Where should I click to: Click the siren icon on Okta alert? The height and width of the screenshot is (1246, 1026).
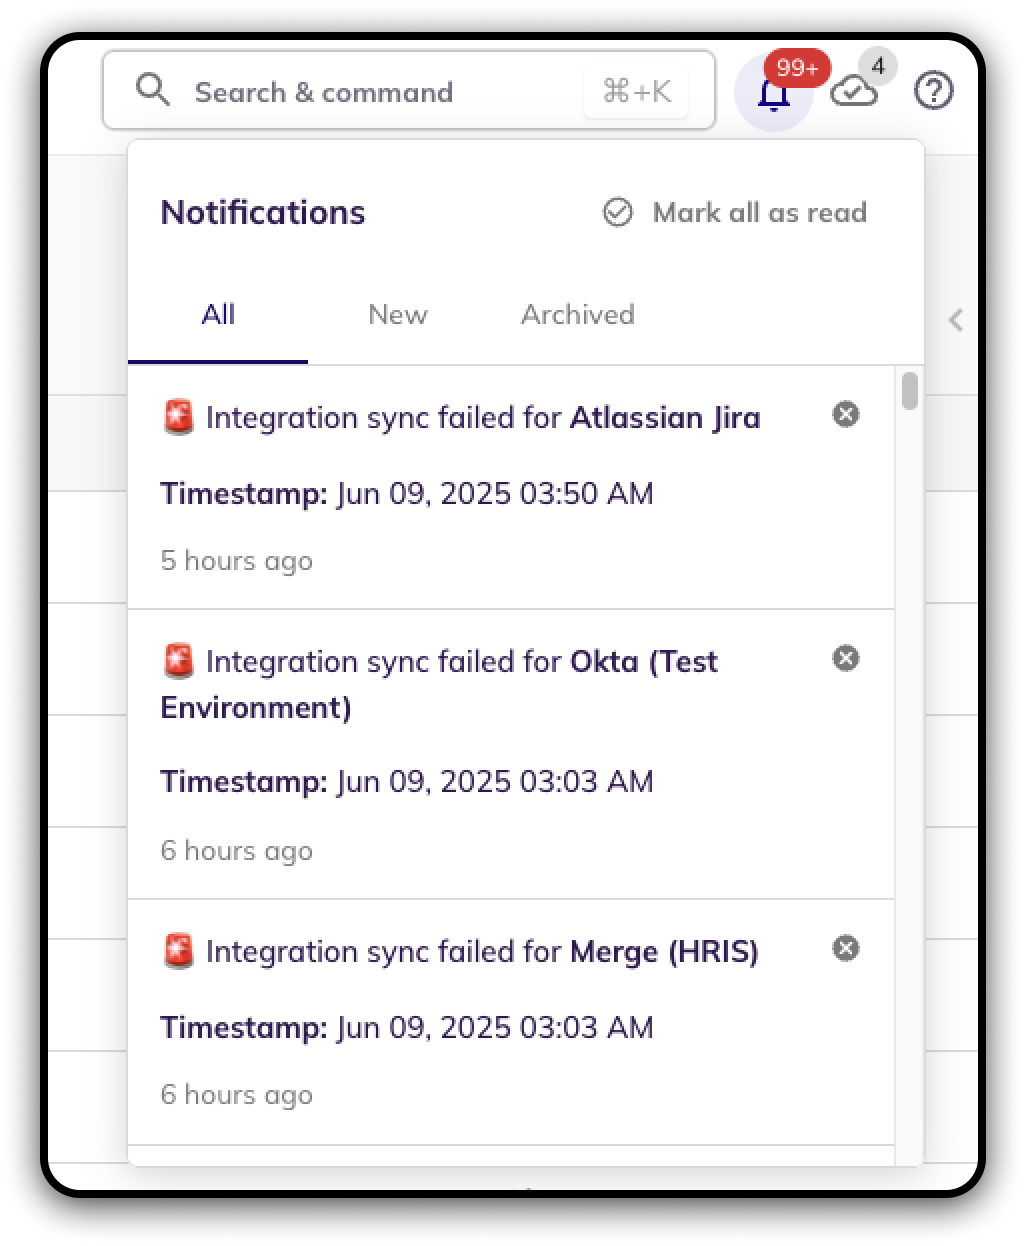(178, 661)
